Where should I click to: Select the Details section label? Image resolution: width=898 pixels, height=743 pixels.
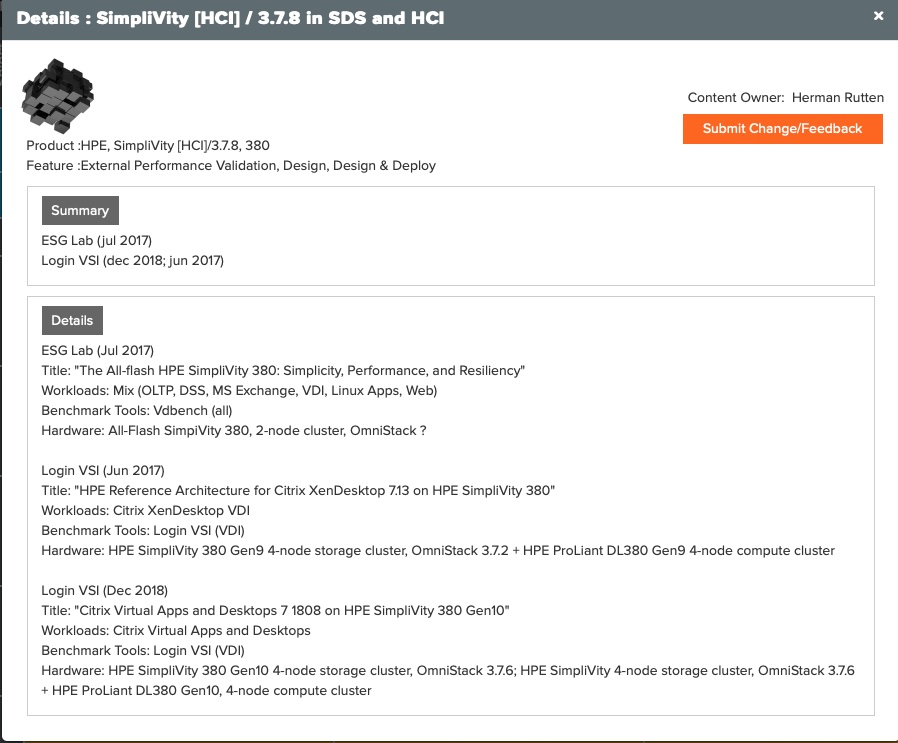click(72, 320)
